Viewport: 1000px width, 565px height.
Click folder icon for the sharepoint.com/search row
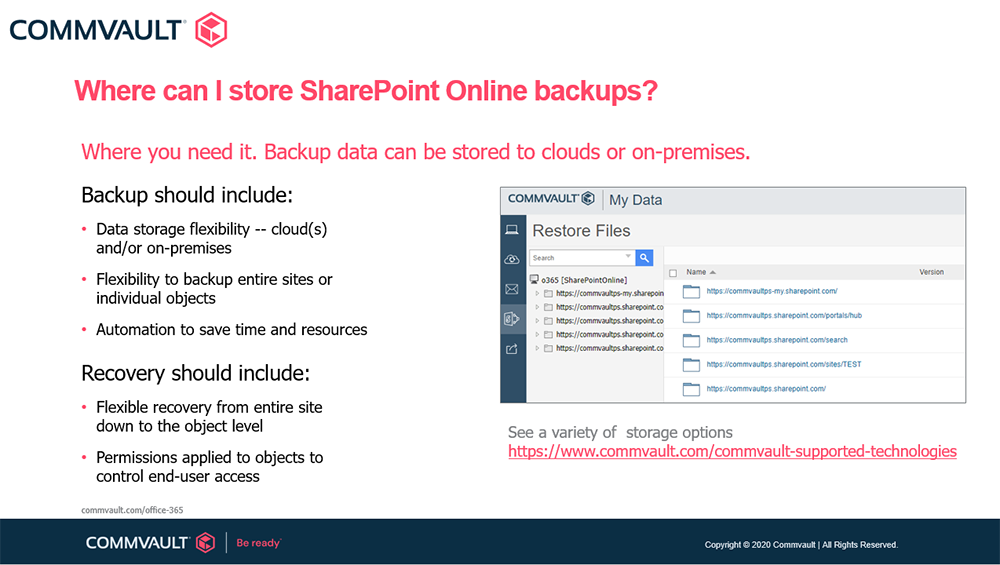pyautogui.click(x=691, y=340)
